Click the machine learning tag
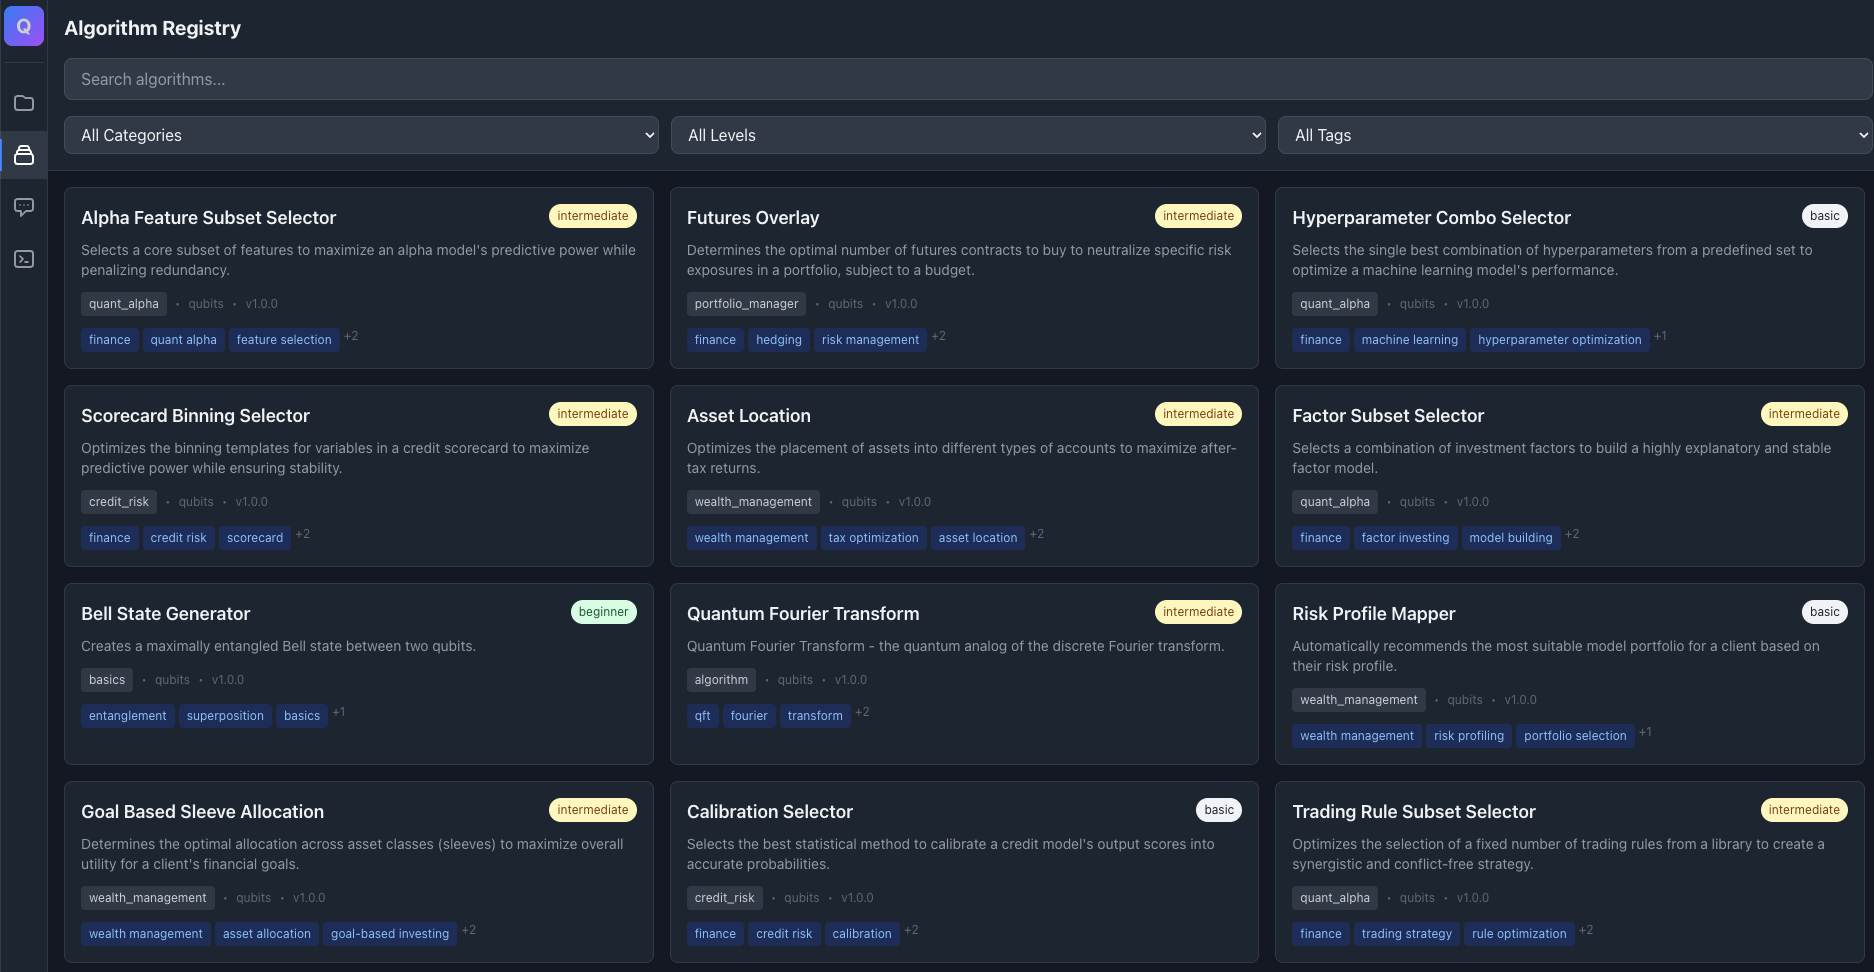Screen dimensions: 1874x972 (1409, 340)
